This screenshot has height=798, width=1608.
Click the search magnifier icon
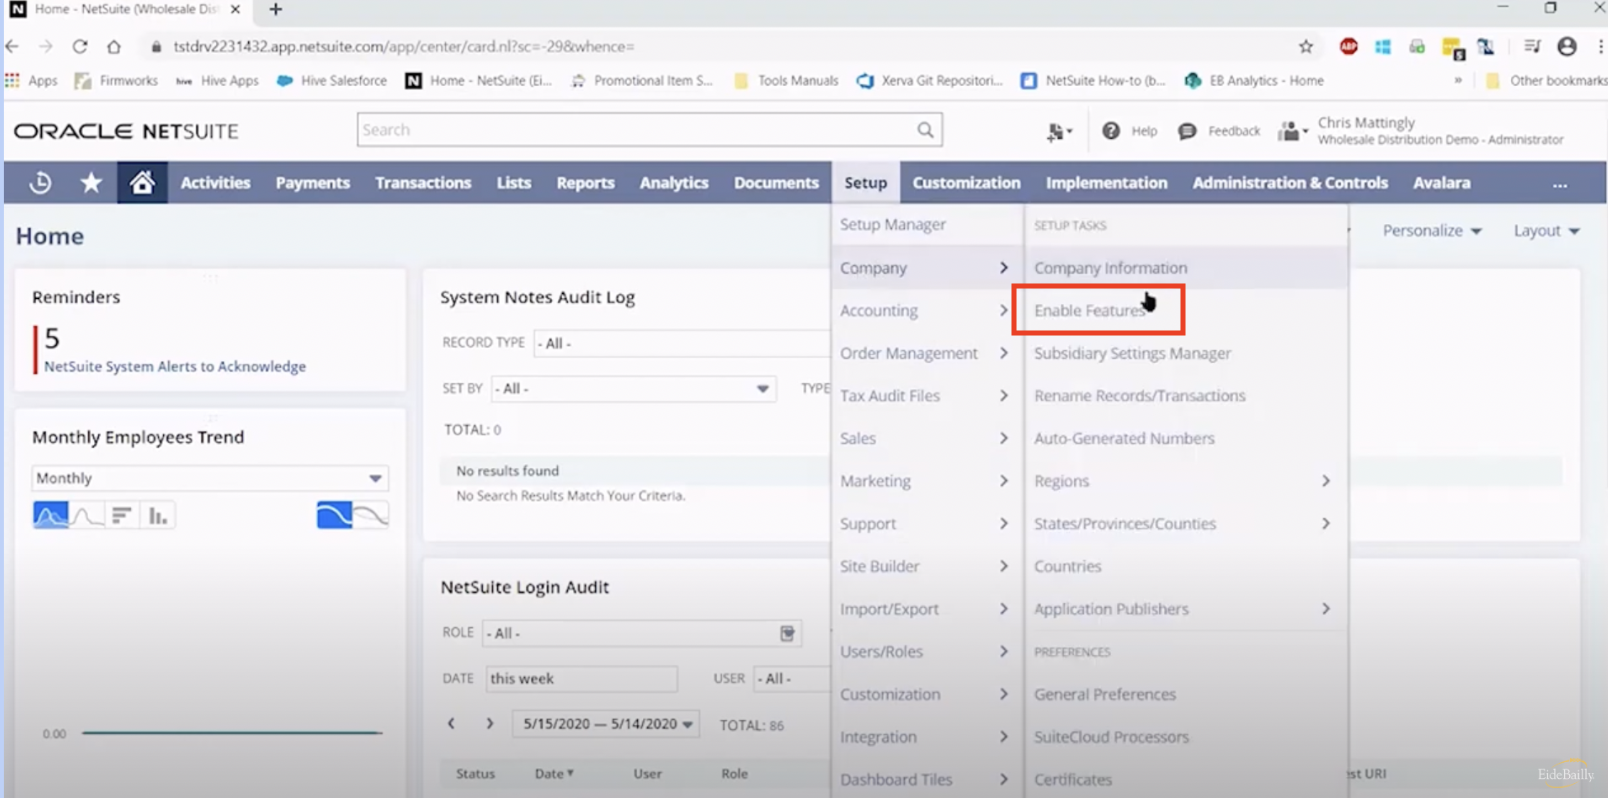(925, 130)
